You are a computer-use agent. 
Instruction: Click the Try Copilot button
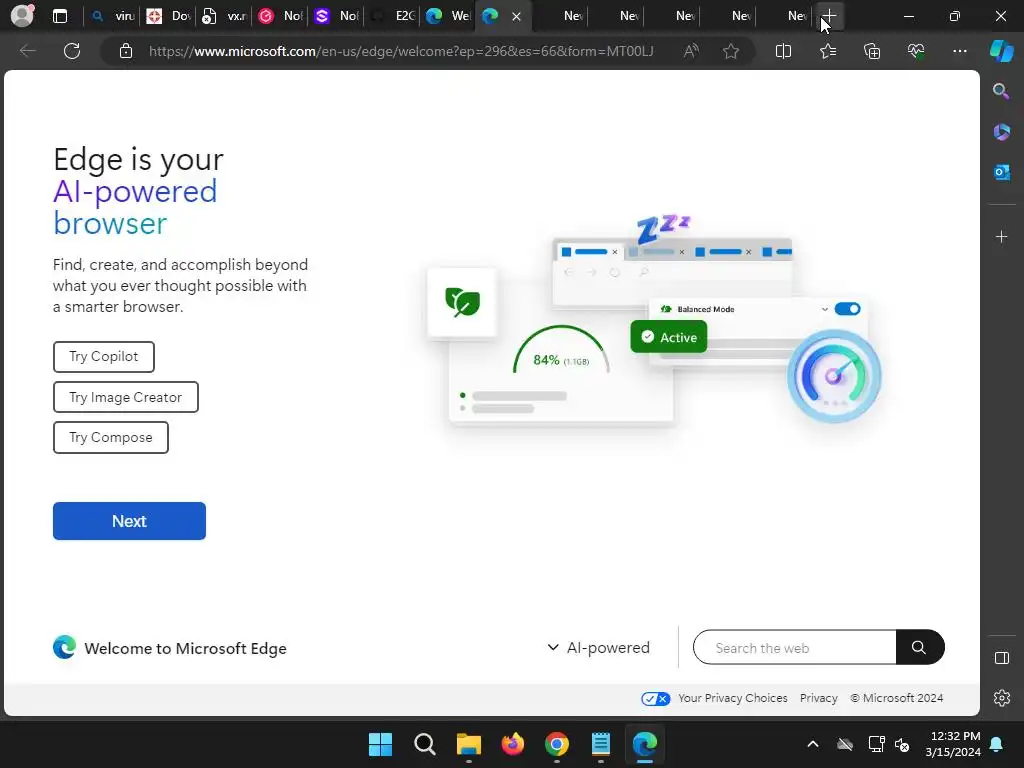point(104,357)
